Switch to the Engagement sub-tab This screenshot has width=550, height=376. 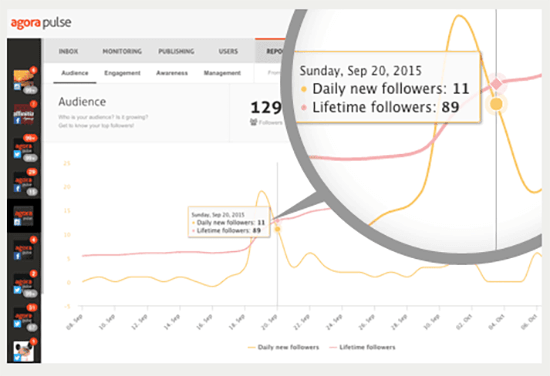pyautogui.click(x=122, y=73)
